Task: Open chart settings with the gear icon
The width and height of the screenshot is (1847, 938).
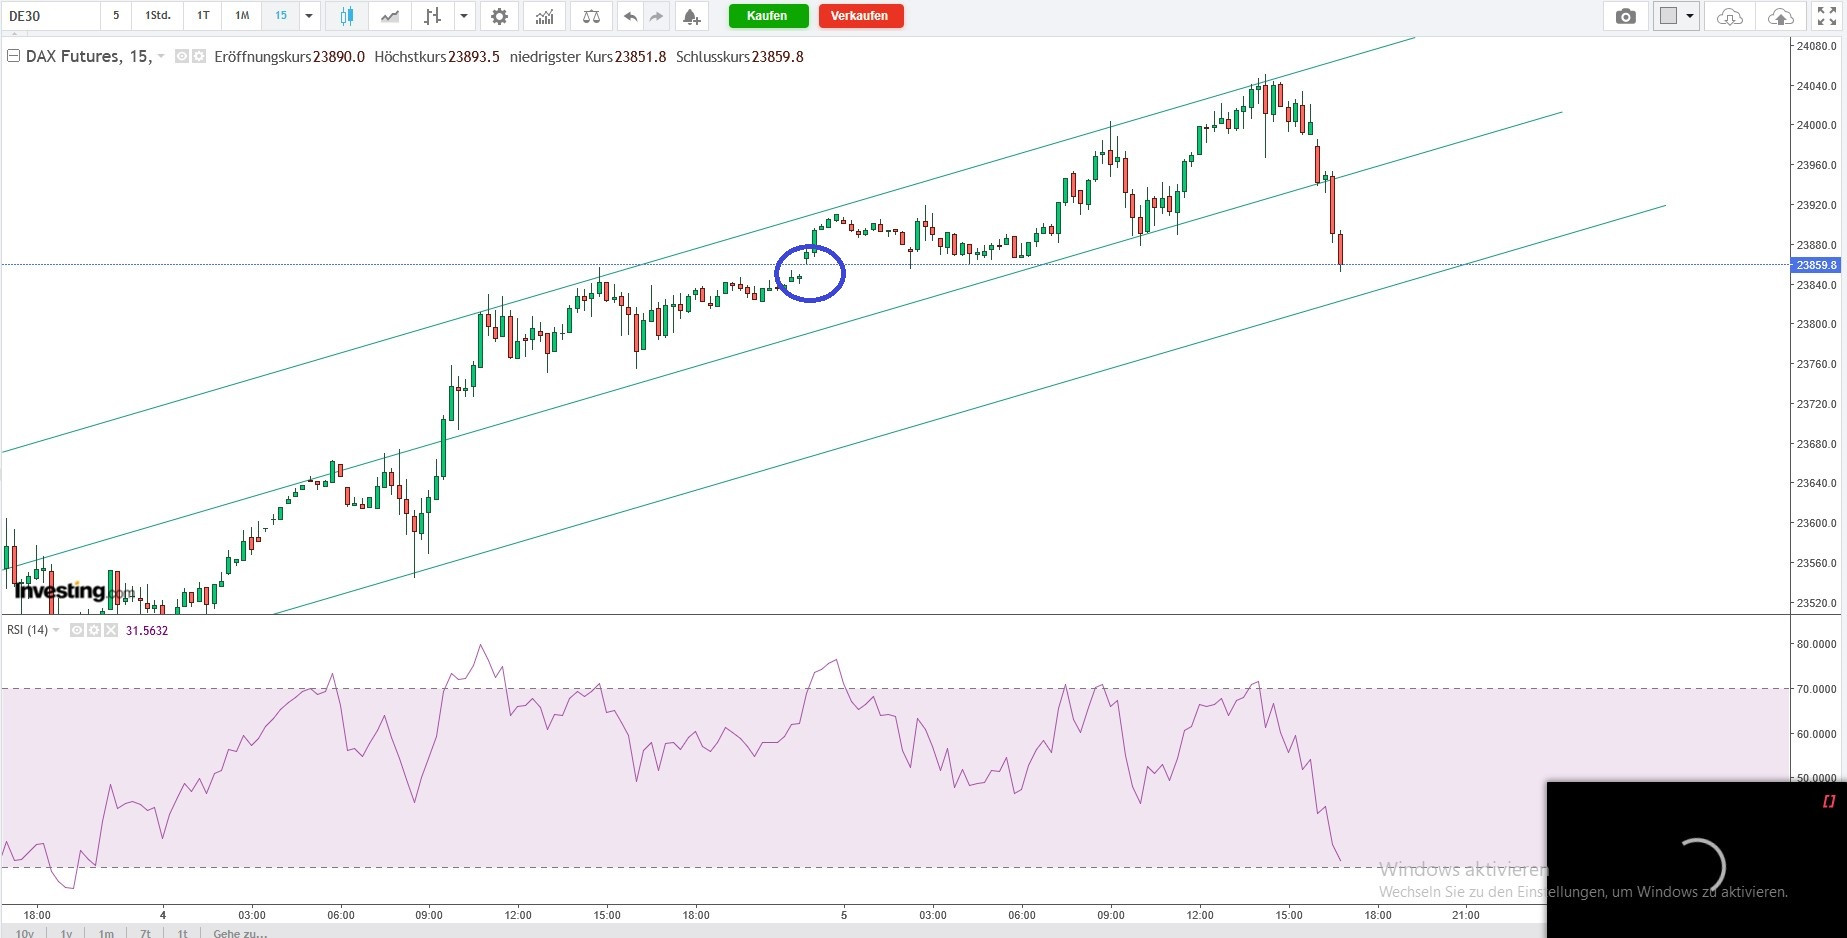Action: 499,16
